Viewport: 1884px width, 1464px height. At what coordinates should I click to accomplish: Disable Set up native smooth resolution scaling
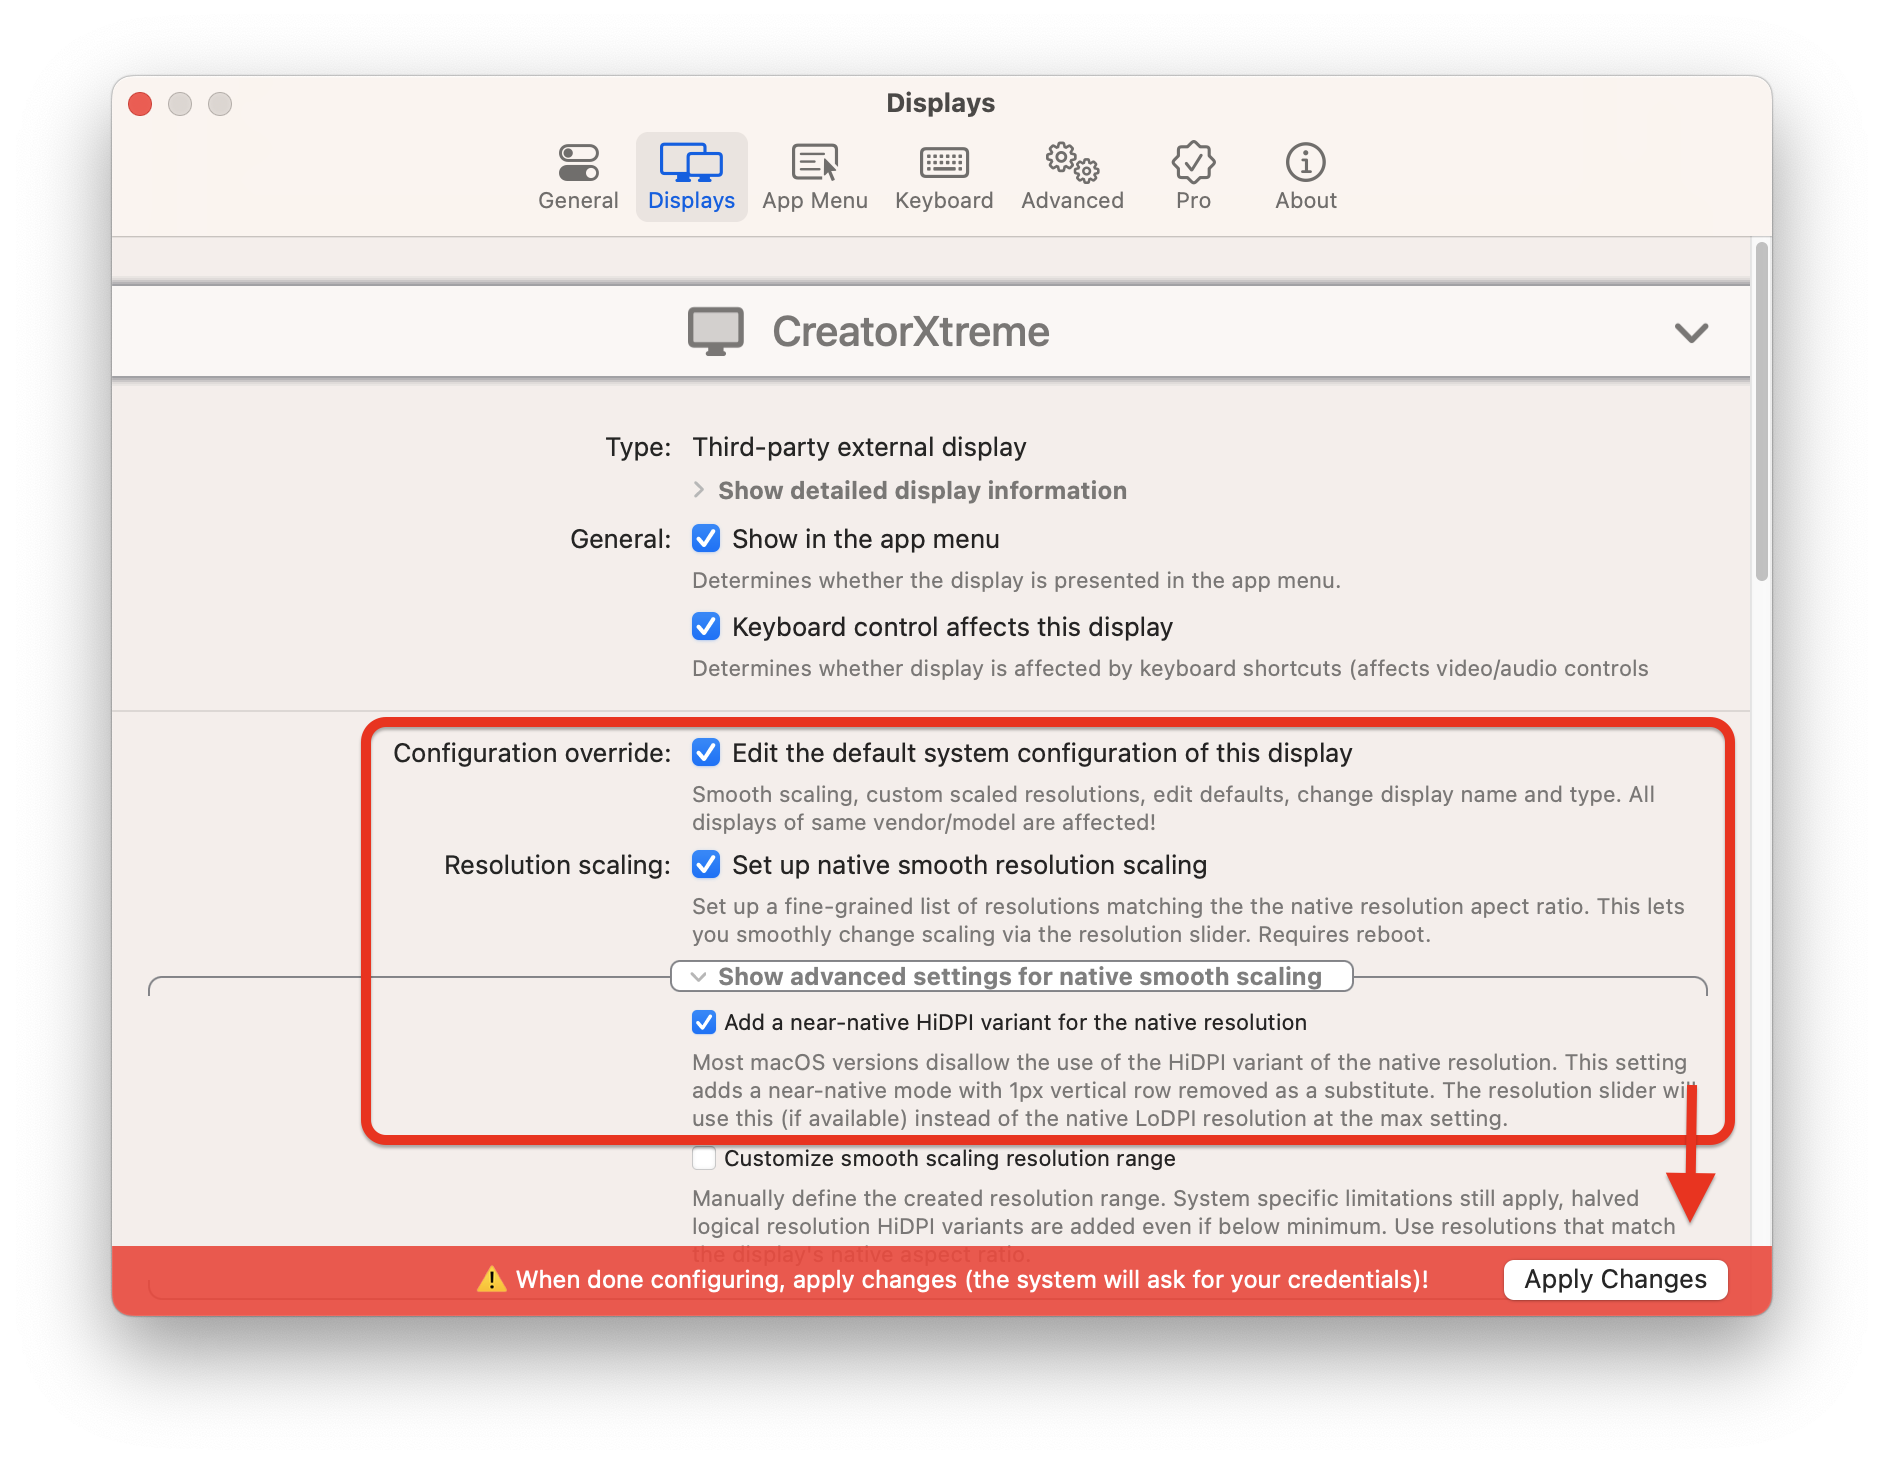pos(706,865)
